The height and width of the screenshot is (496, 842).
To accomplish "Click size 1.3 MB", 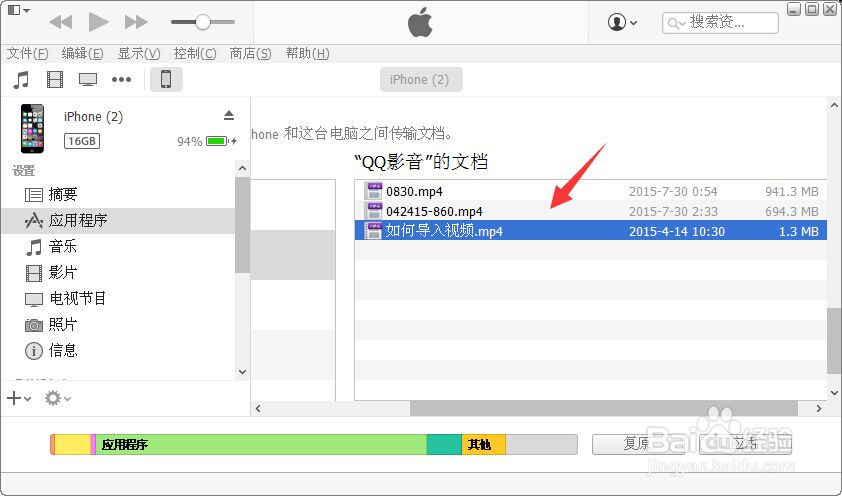I will (799, 231).
